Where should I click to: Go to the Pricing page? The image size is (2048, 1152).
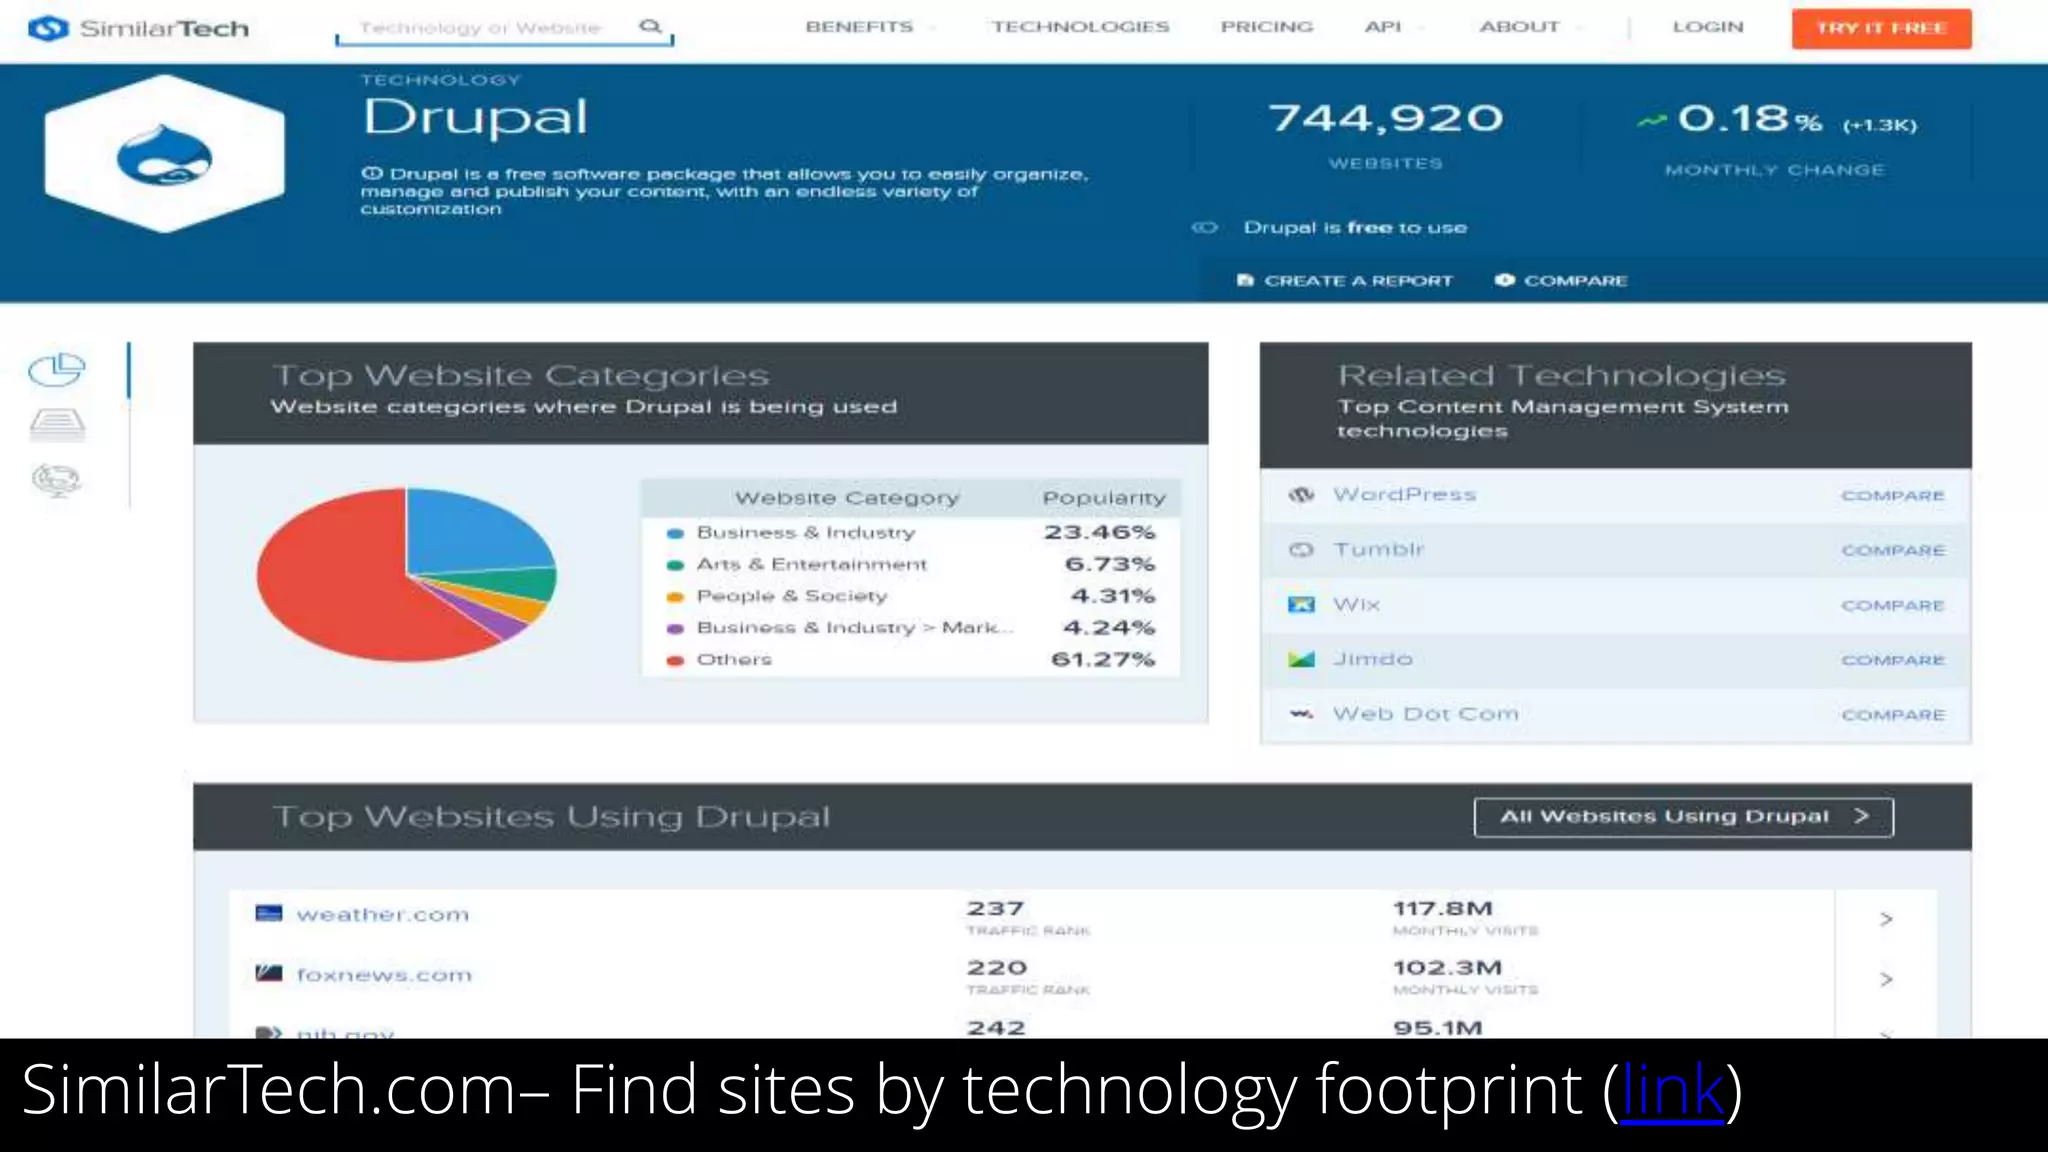point(1266,27)
